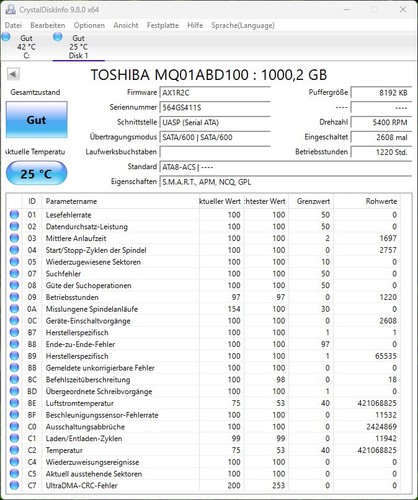Open the Optionen menu
418x500 pixels.
click(89, 25)
